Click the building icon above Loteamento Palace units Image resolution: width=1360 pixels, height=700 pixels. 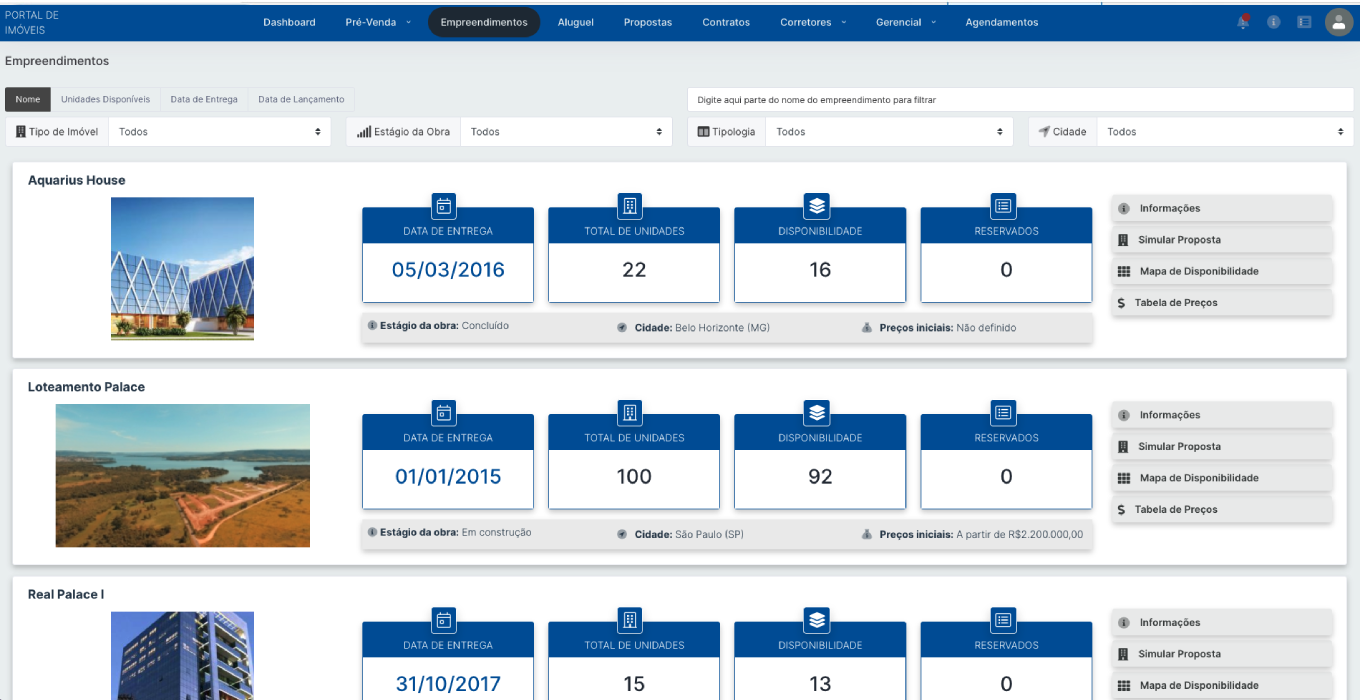(x=630, y=413)
